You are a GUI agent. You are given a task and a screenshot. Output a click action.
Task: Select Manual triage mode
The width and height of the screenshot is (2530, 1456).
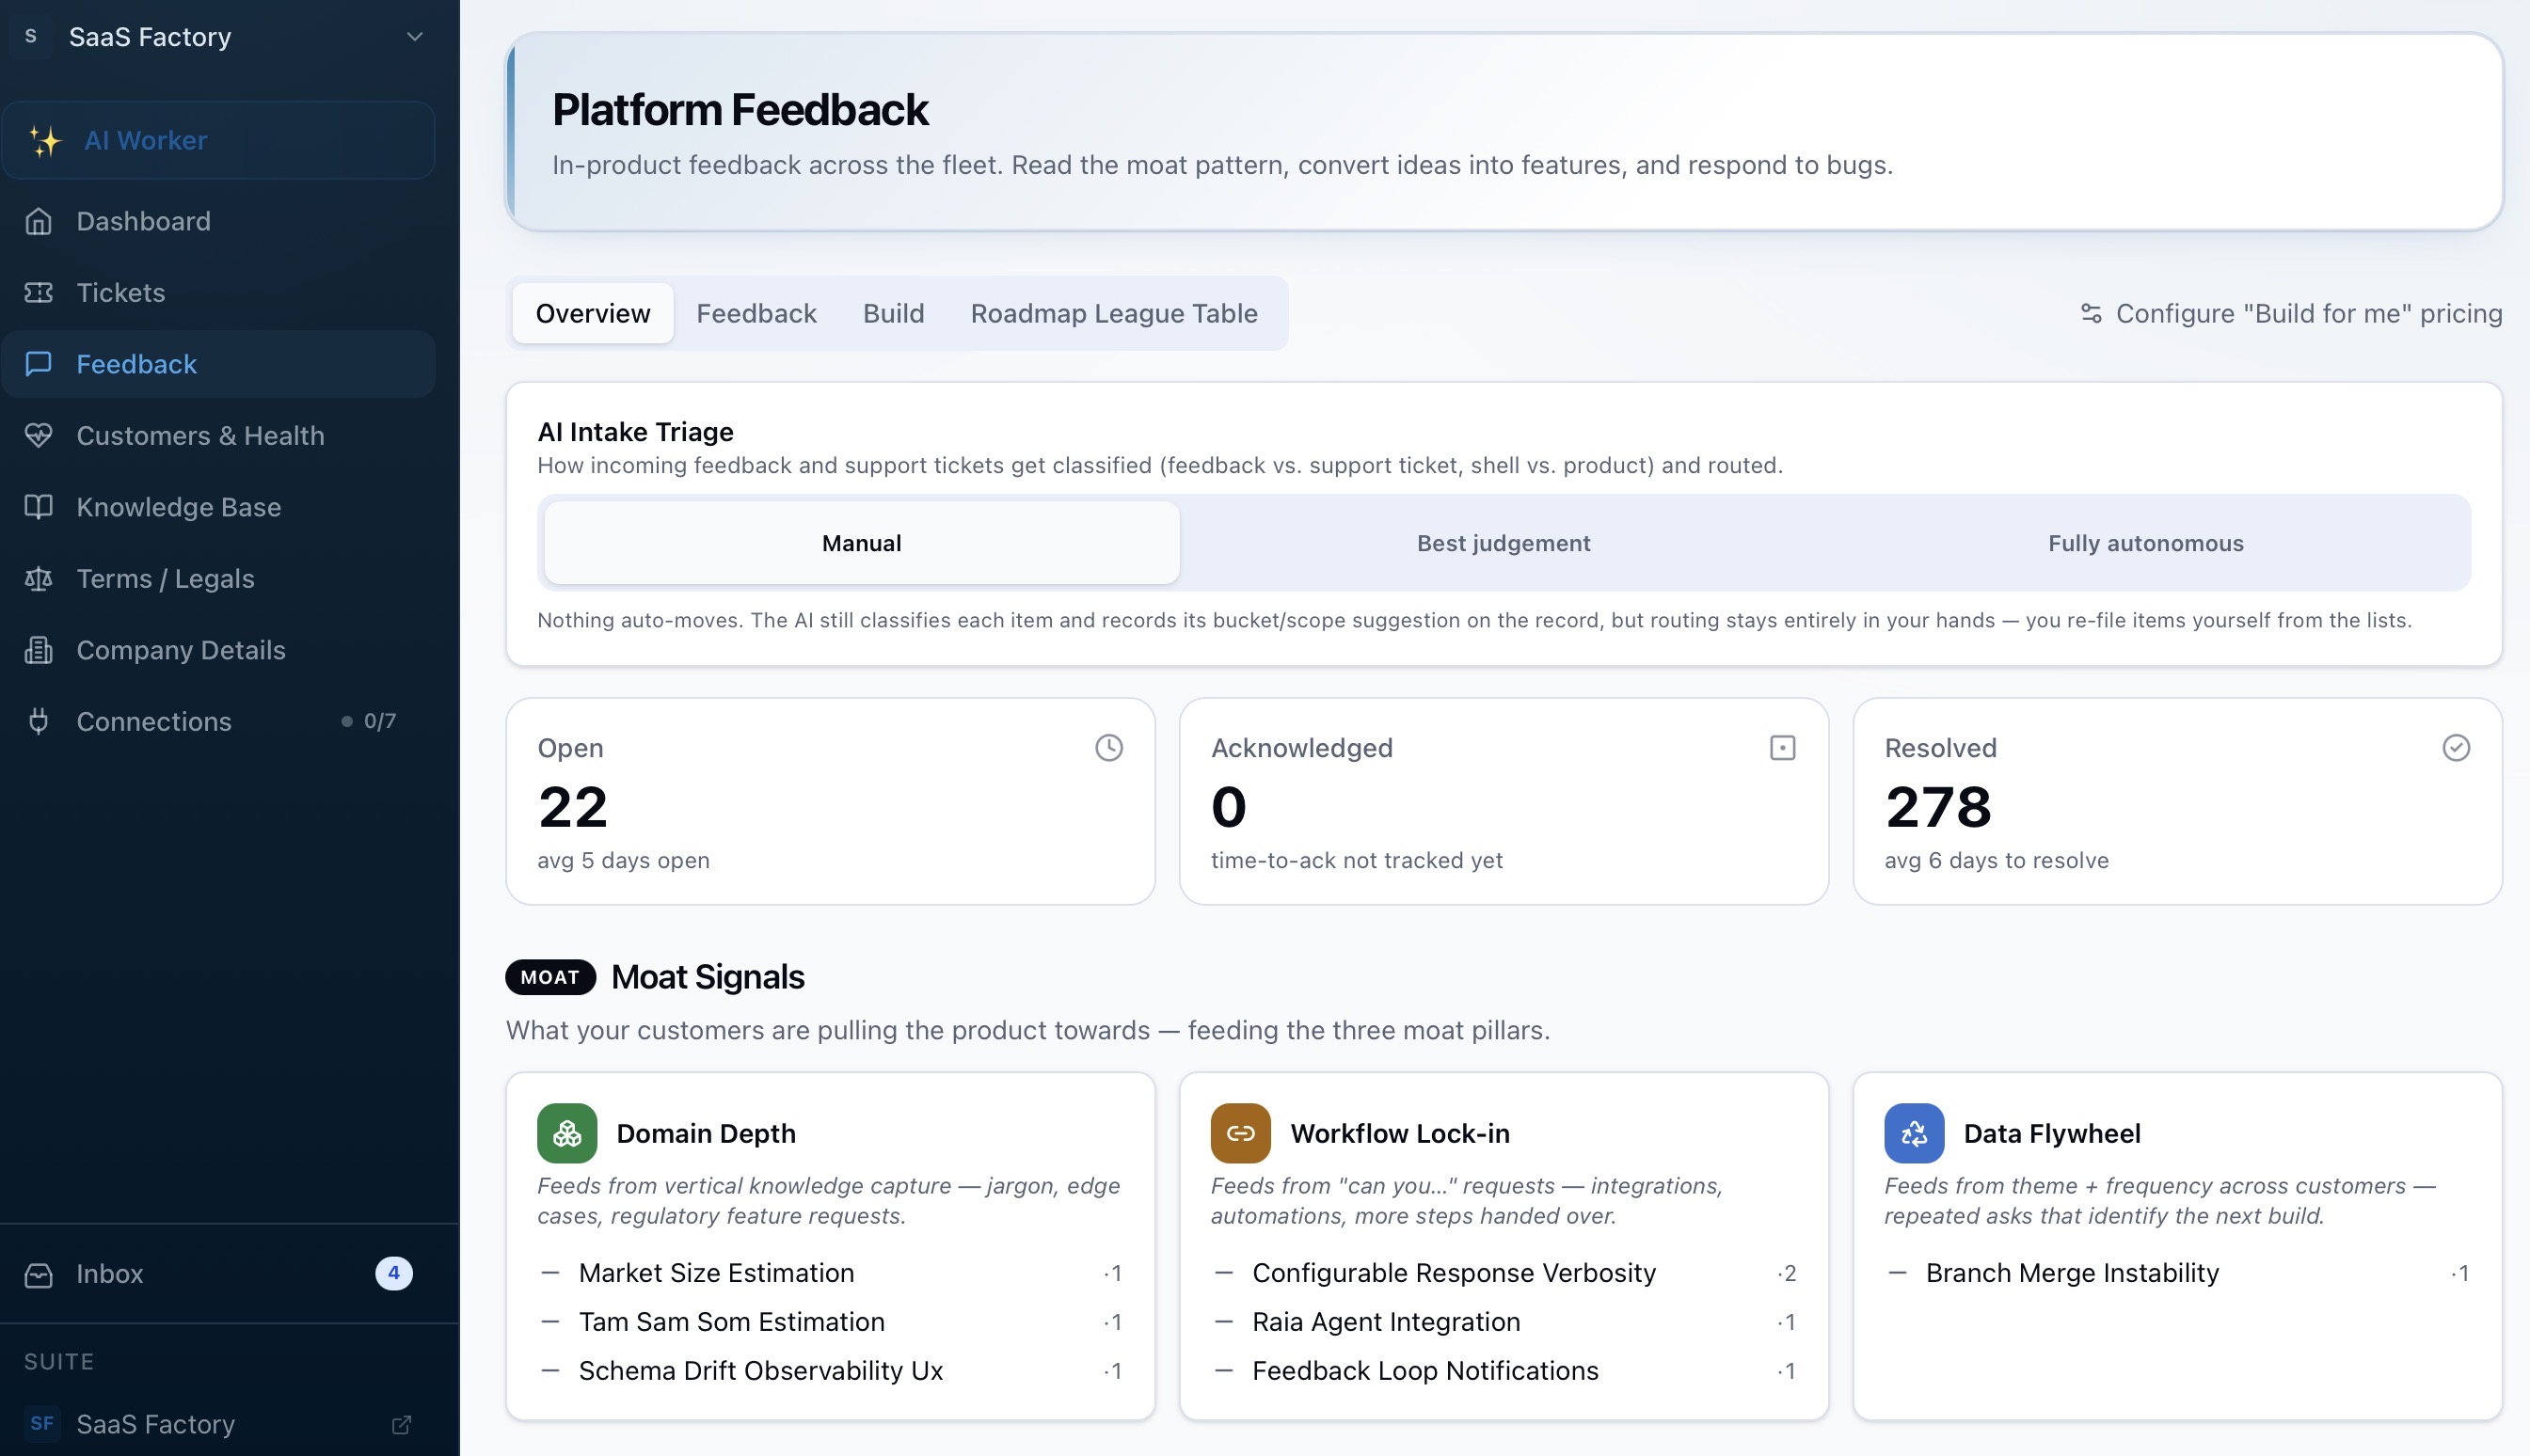tap(862, 543)
